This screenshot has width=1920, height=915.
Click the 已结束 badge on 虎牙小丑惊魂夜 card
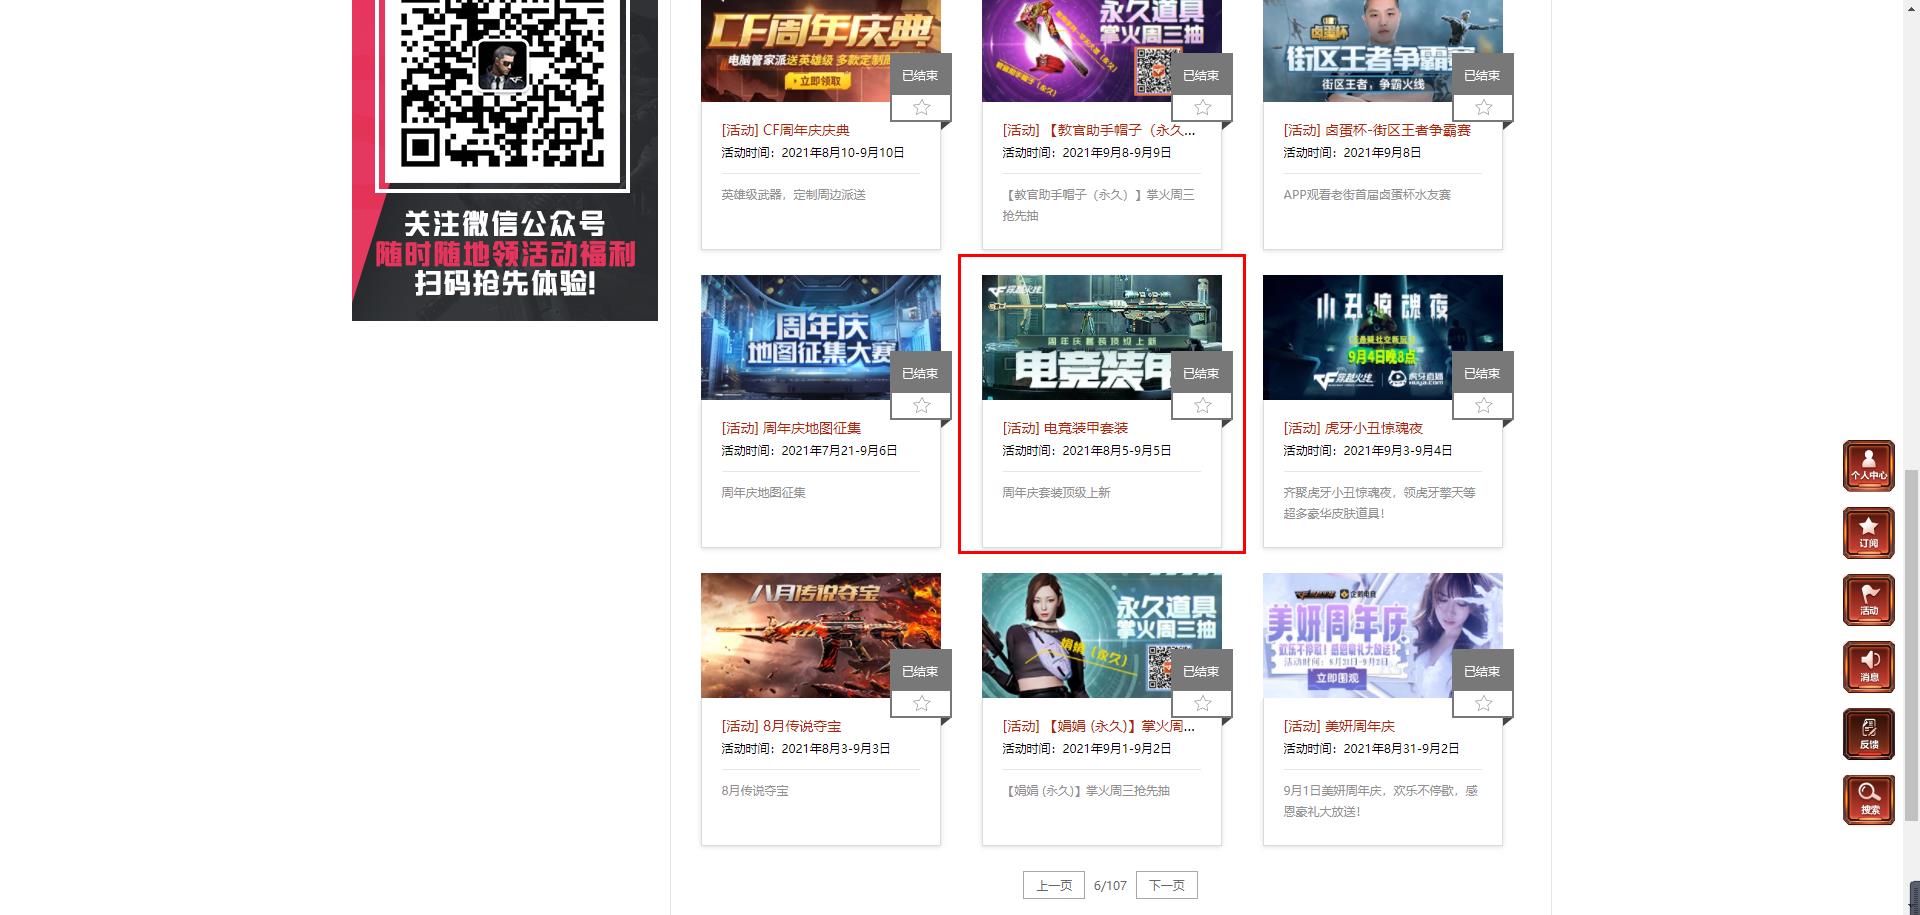click(1482, 373)
